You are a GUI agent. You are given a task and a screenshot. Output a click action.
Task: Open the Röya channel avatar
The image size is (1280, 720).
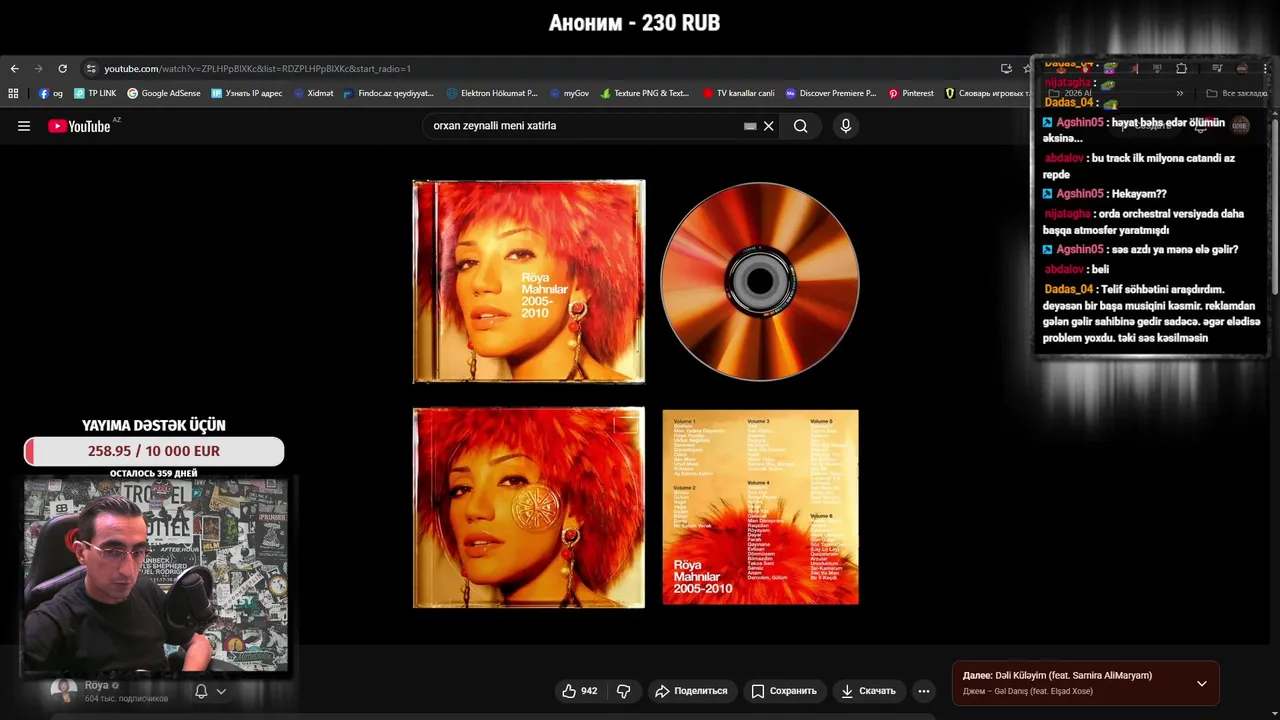point(64,691)
